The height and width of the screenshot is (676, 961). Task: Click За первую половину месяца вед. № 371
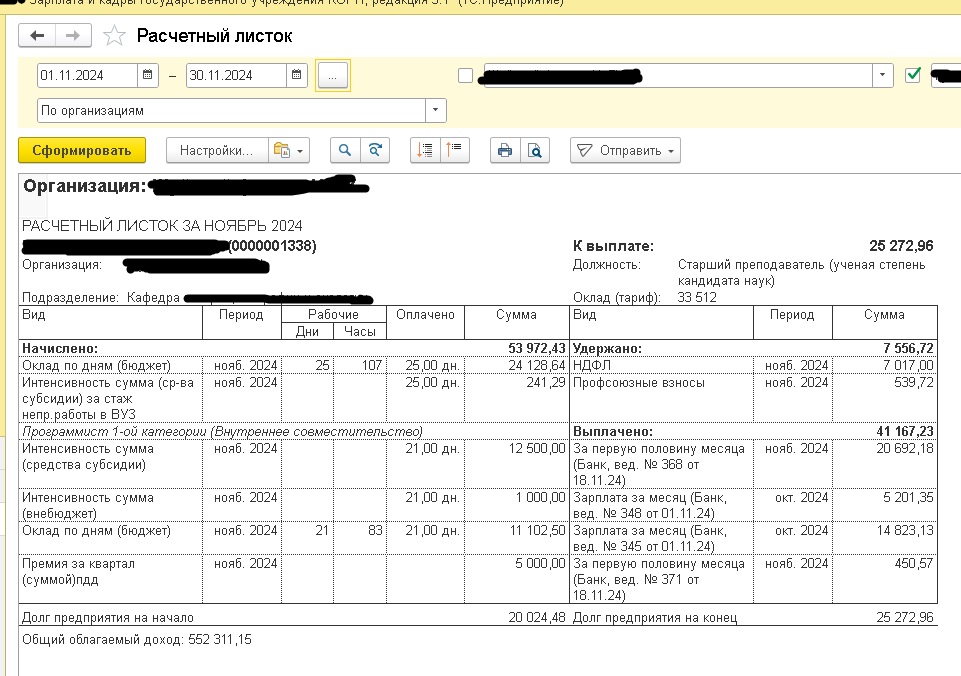coord(659,579)
